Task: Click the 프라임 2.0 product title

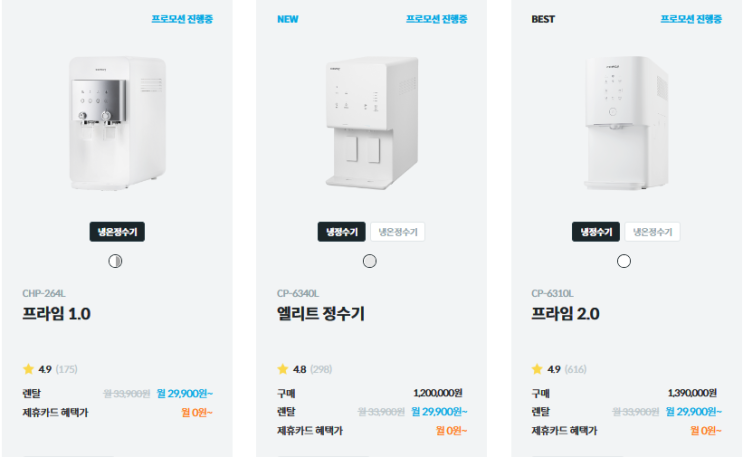Action: click(x=565, y=314)
